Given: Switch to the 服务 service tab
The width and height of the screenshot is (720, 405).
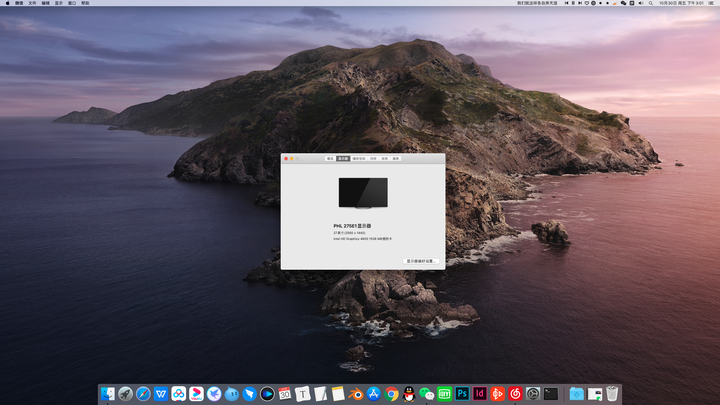Looking at the screenshot, I should pos(396,158).
